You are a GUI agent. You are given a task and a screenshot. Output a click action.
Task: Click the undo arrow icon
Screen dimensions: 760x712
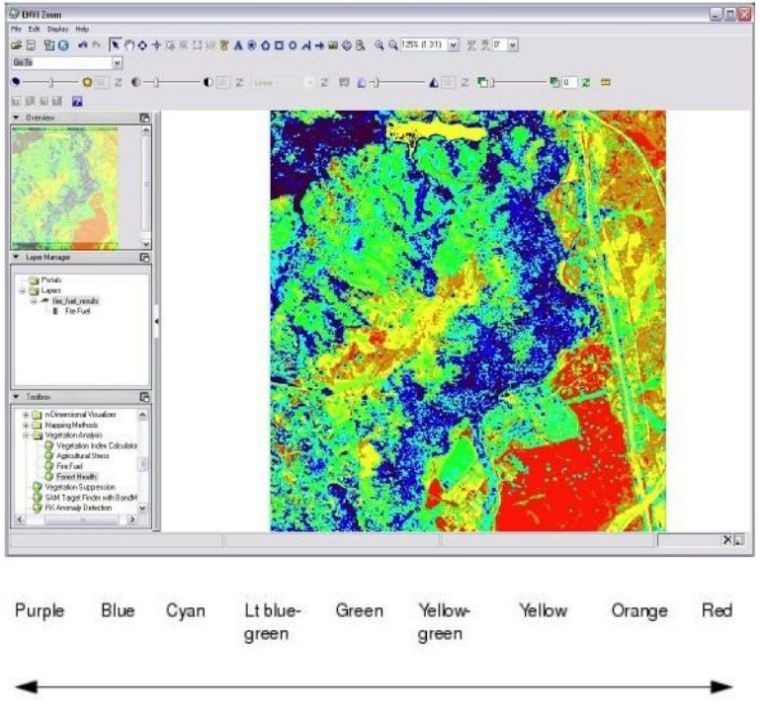tap(81, 45)
